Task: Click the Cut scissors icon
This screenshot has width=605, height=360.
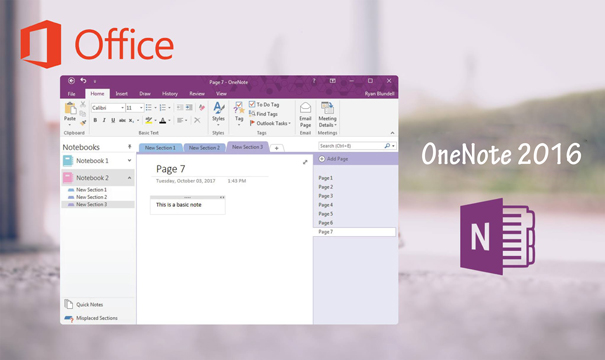Action: 83,104
